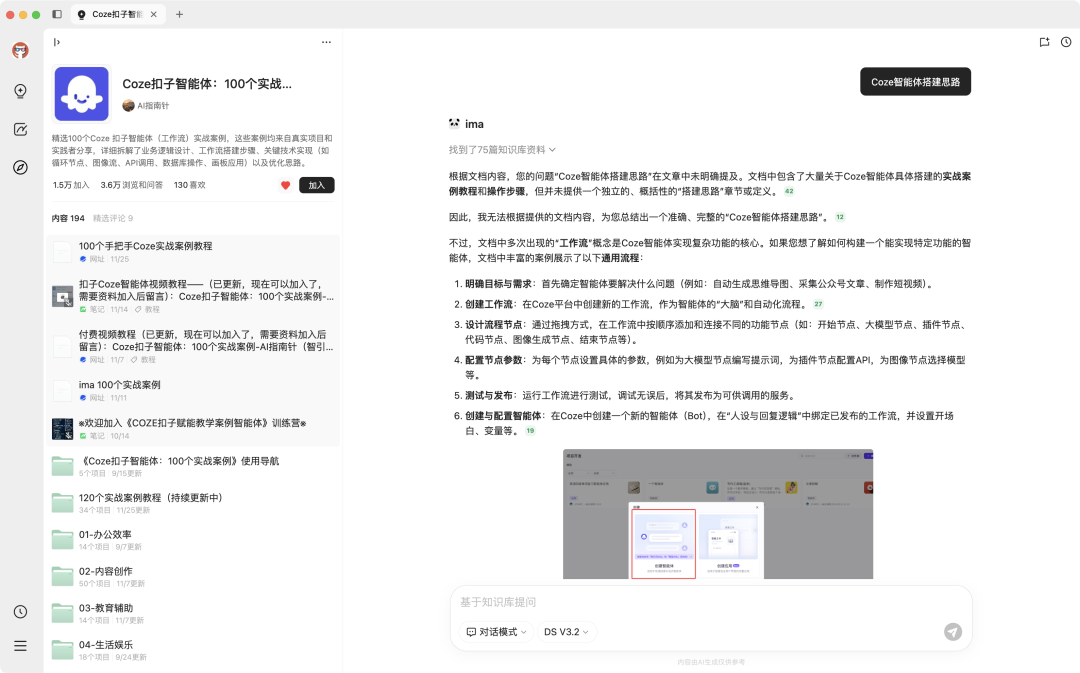The width and height of the screenshot is (1080, 673).
Task: Click the 1.5万 加入 member count
Action: 72,185
